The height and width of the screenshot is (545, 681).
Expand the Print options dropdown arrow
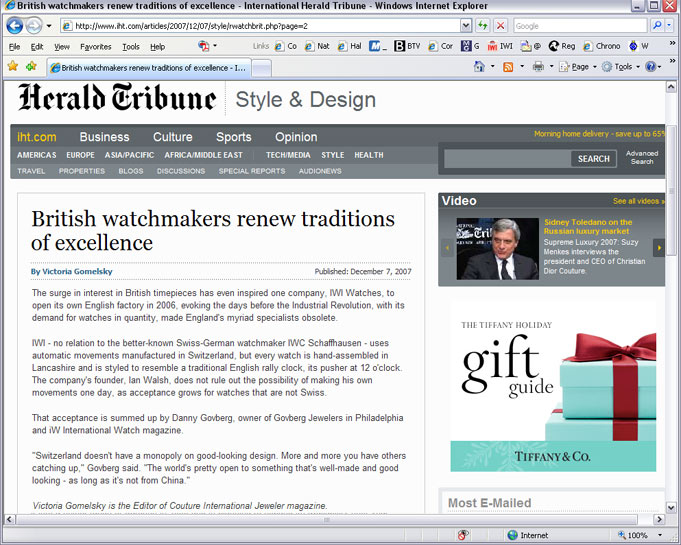tap(552, 67)
